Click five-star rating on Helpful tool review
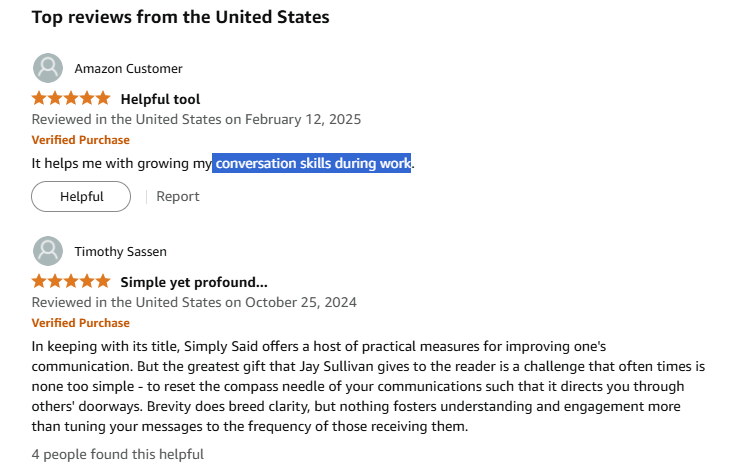 [71, 99]
